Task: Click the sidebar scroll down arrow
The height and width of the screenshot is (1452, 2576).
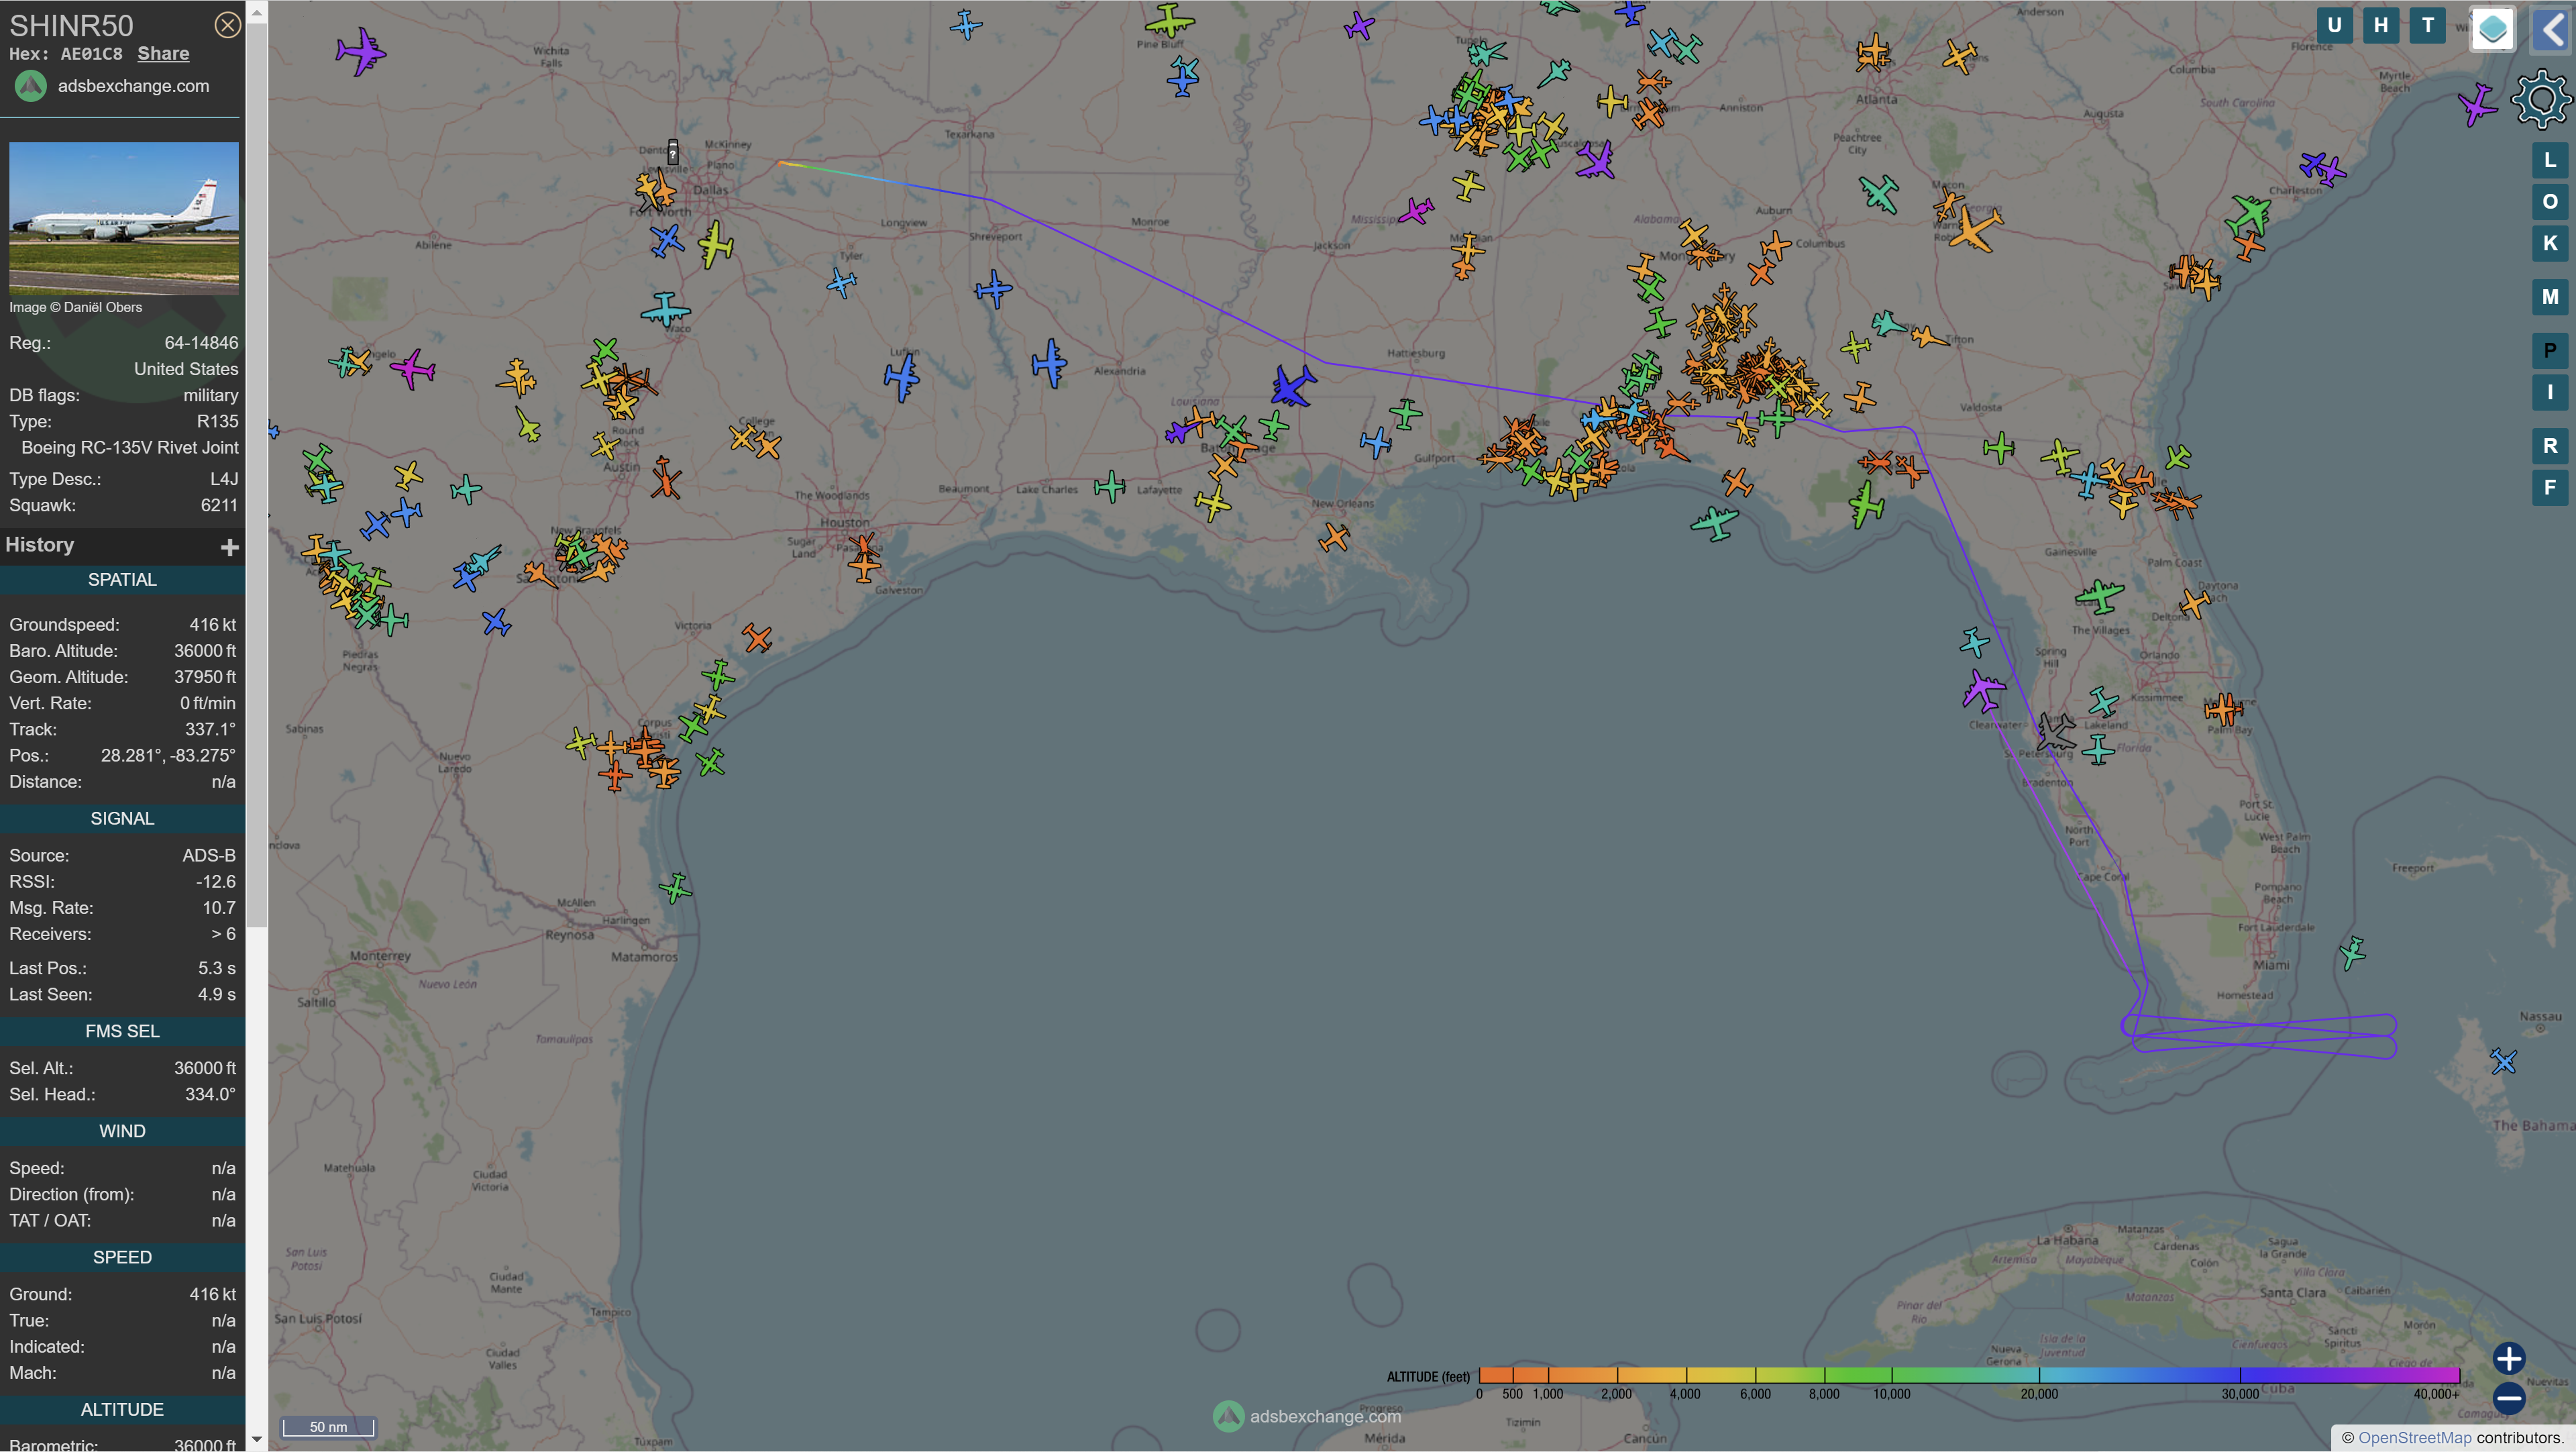Action: coord(257,1440)
